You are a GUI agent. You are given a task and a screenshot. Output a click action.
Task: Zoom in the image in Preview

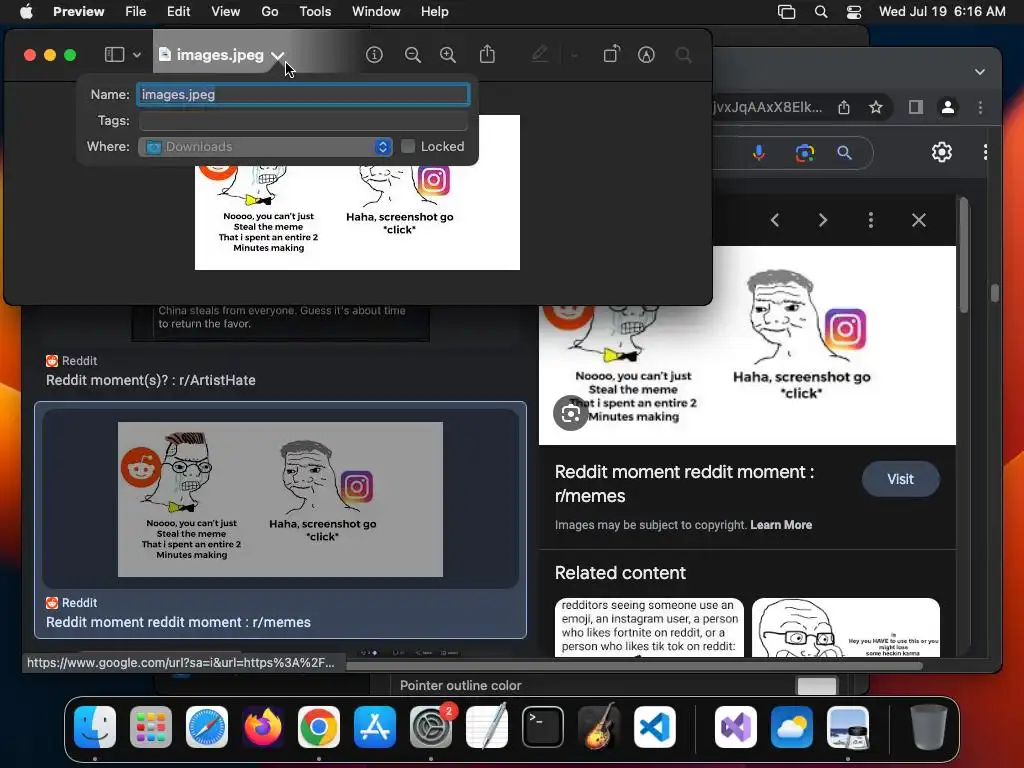(x=448, y=55)
